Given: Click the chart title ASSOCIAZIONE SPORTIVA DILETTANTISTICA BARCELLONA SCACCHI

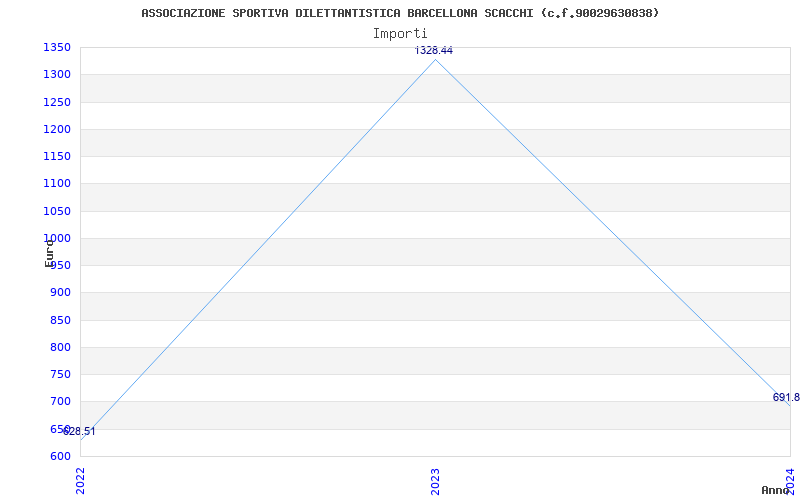Looking at the screenshot, I should click(400, 13).
